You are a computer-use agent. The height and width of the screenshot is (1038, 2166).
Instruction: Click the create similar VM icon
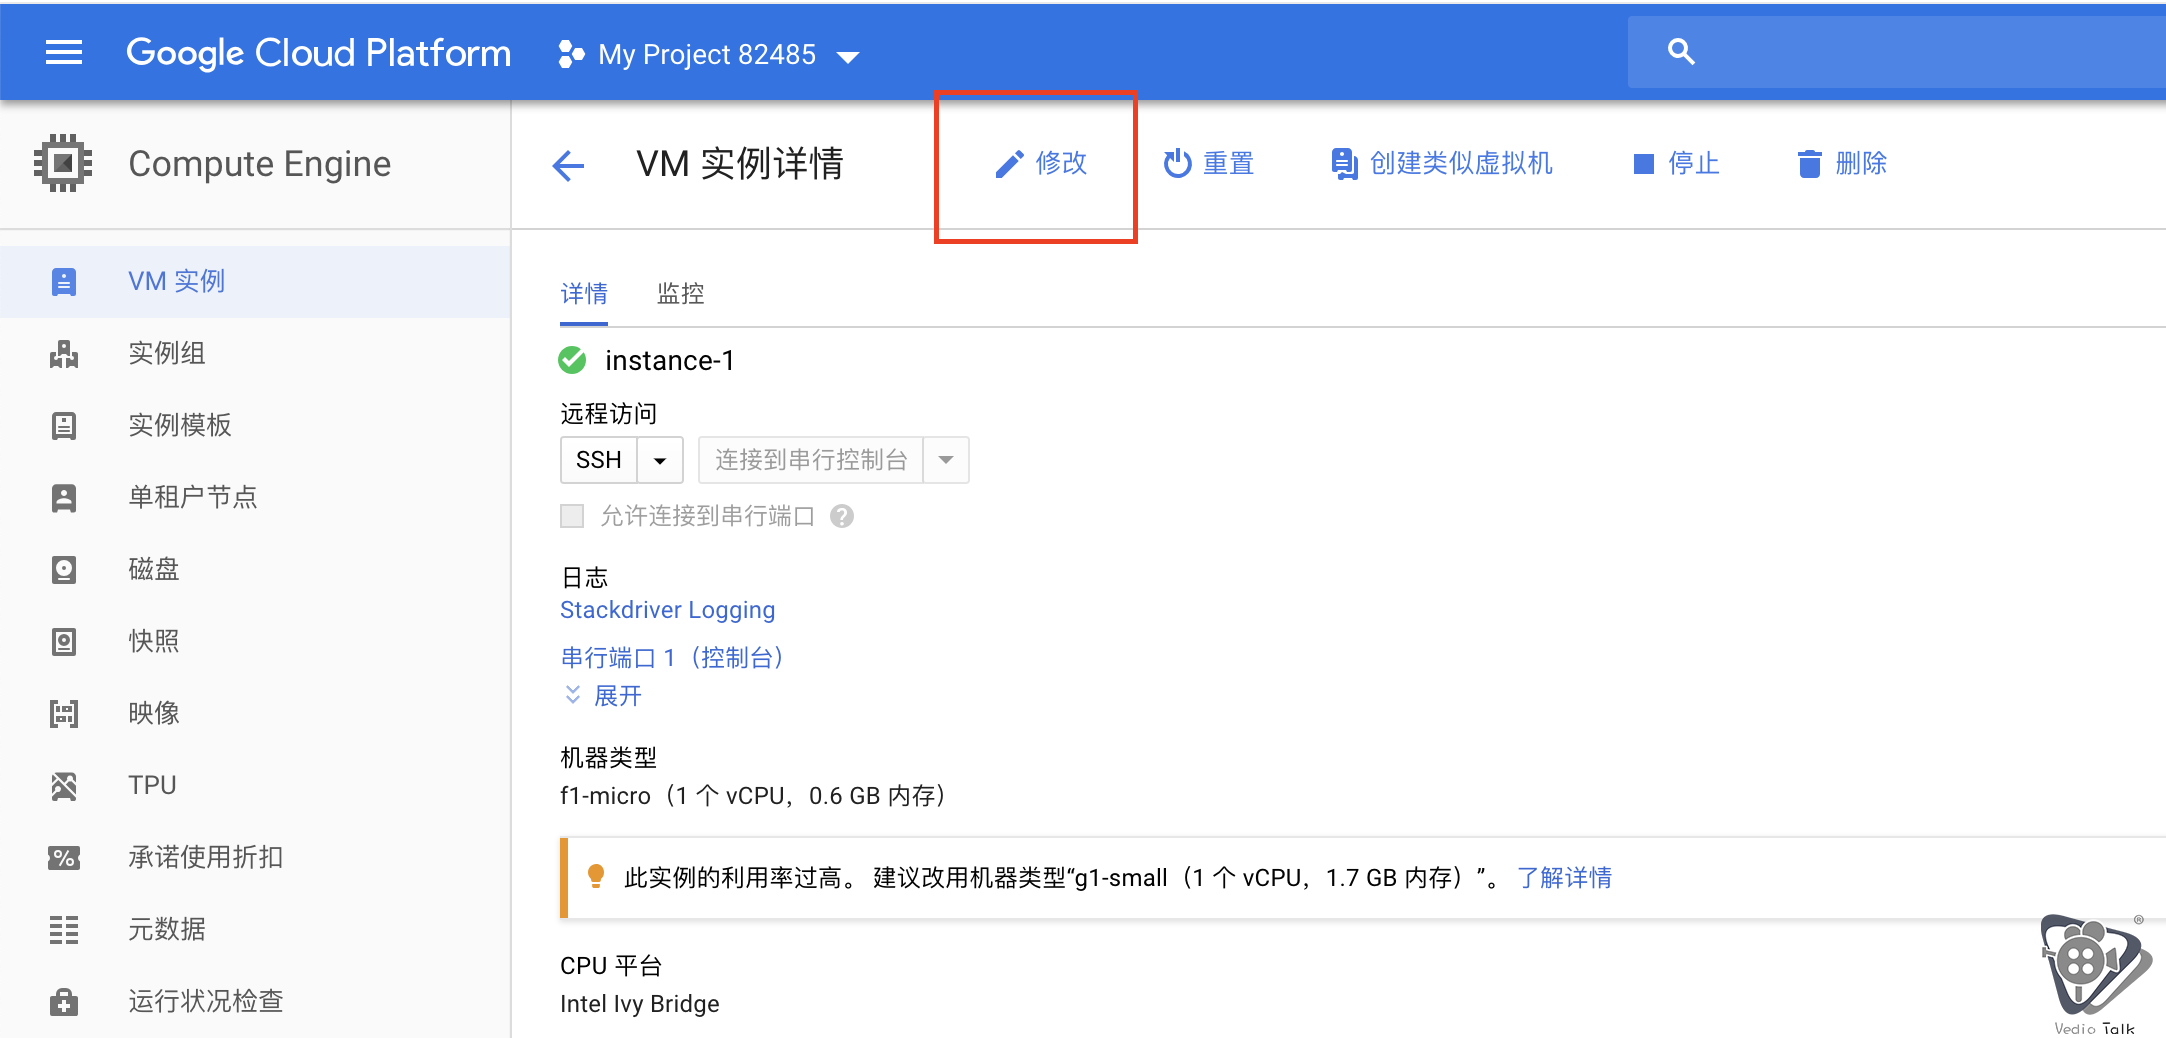1344,163
